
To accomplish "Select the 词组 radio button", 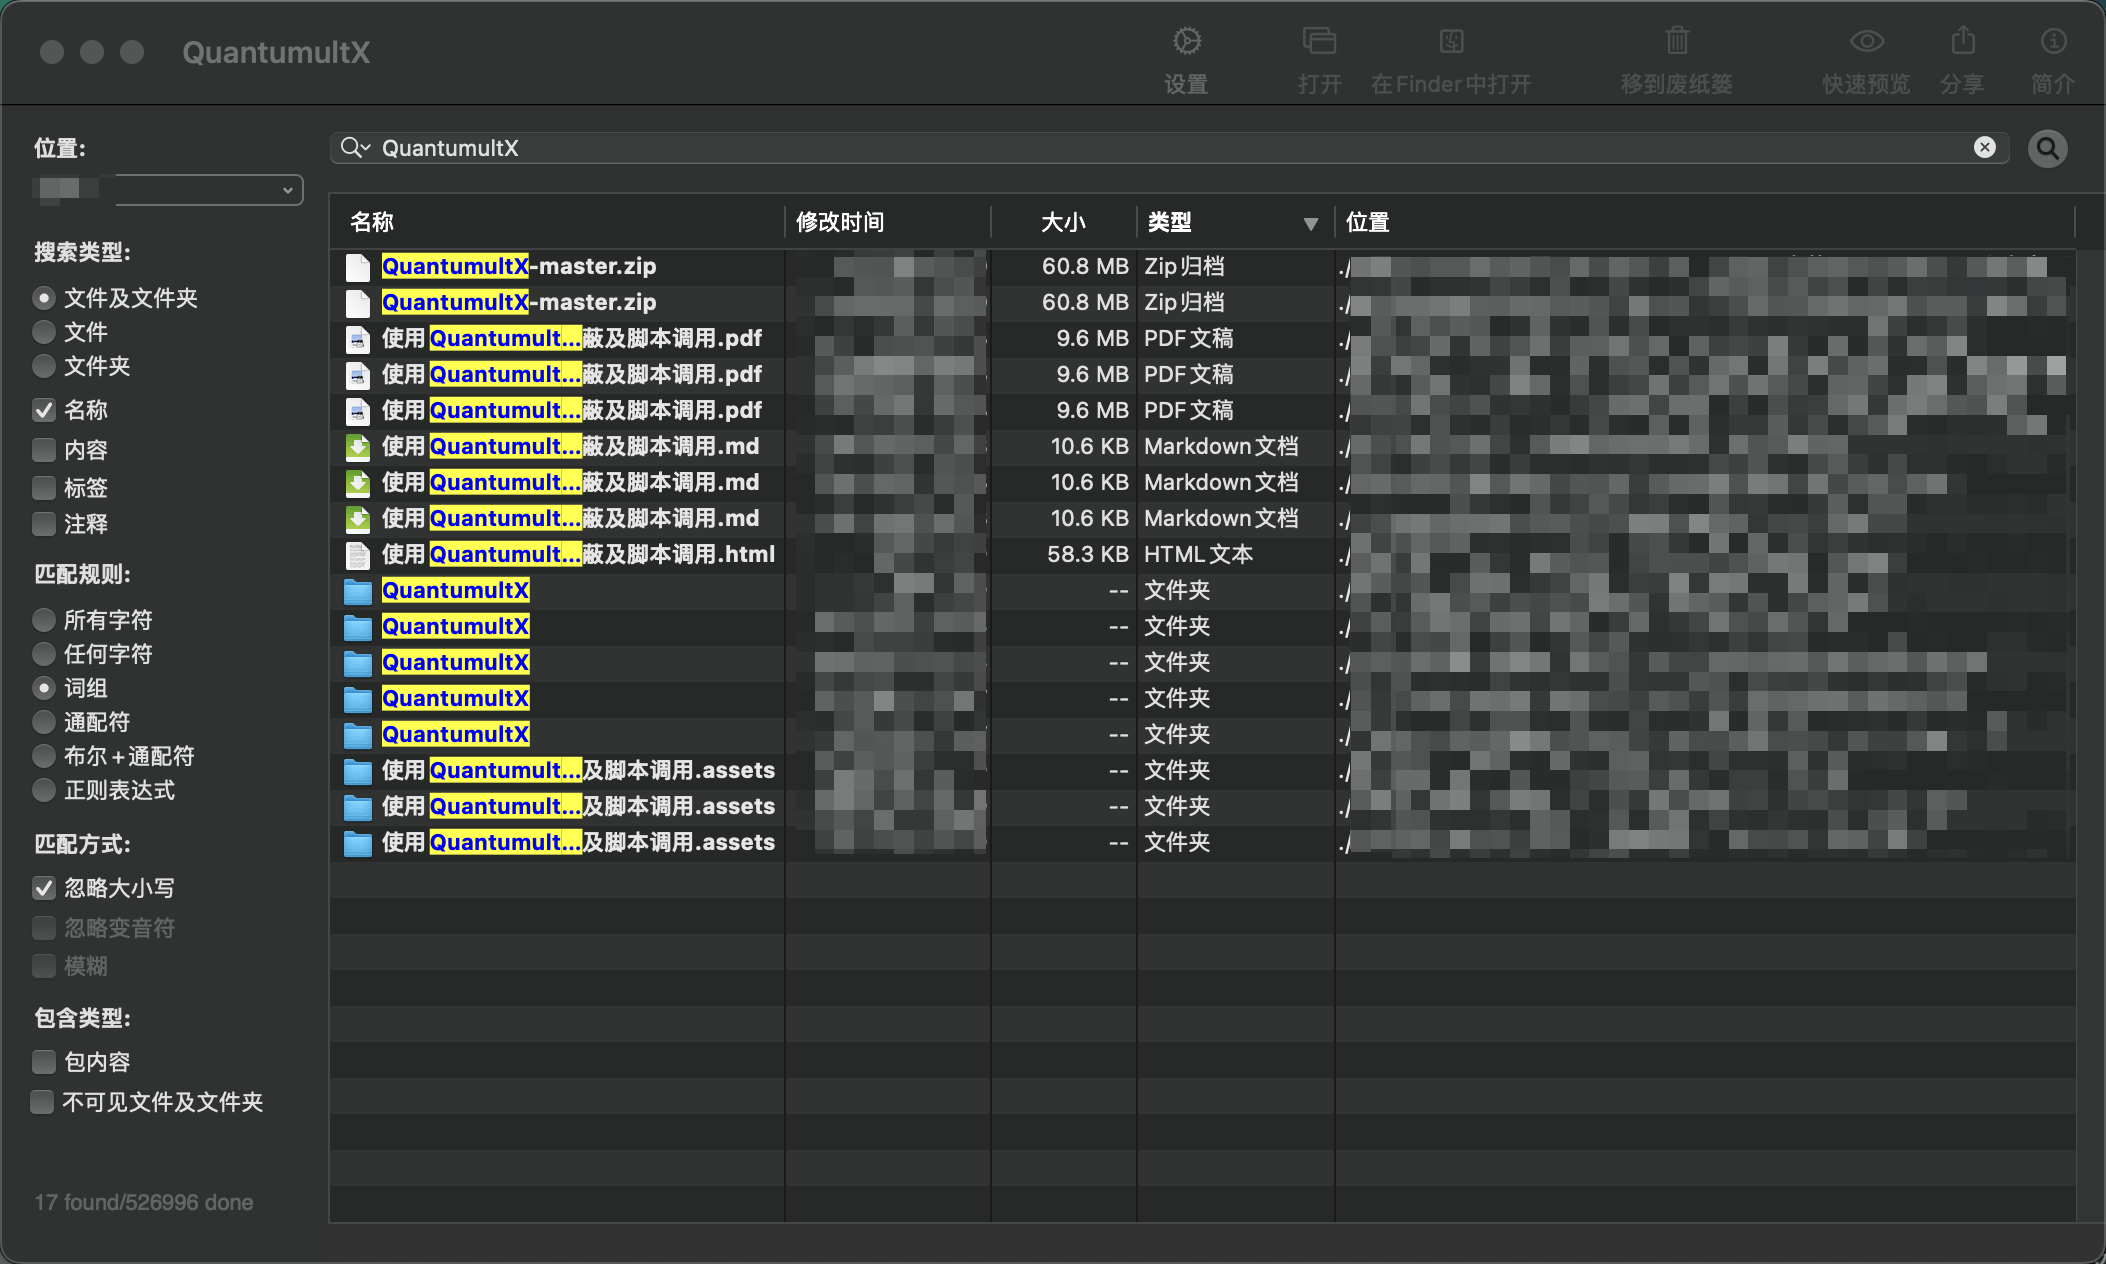I will (44, 688).
